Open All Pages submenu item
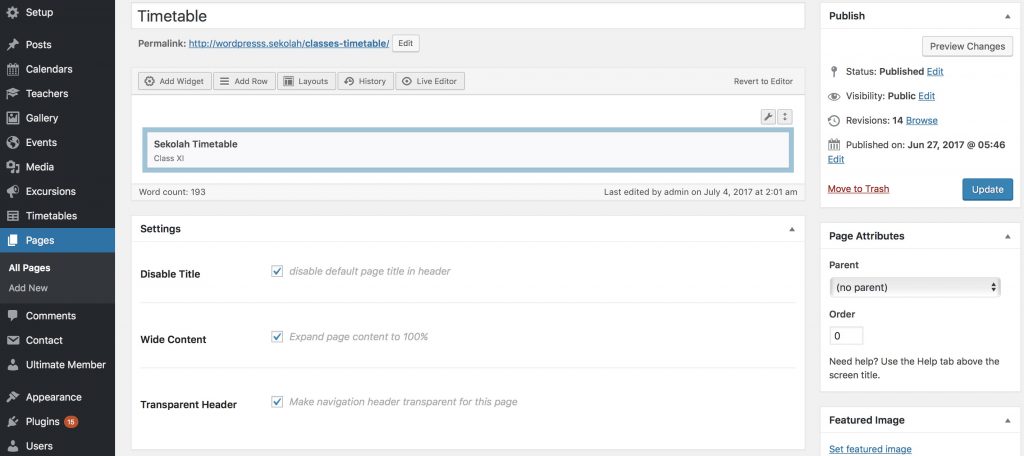This screenshot has height=456, width=1024. click(x=29, y=268)
